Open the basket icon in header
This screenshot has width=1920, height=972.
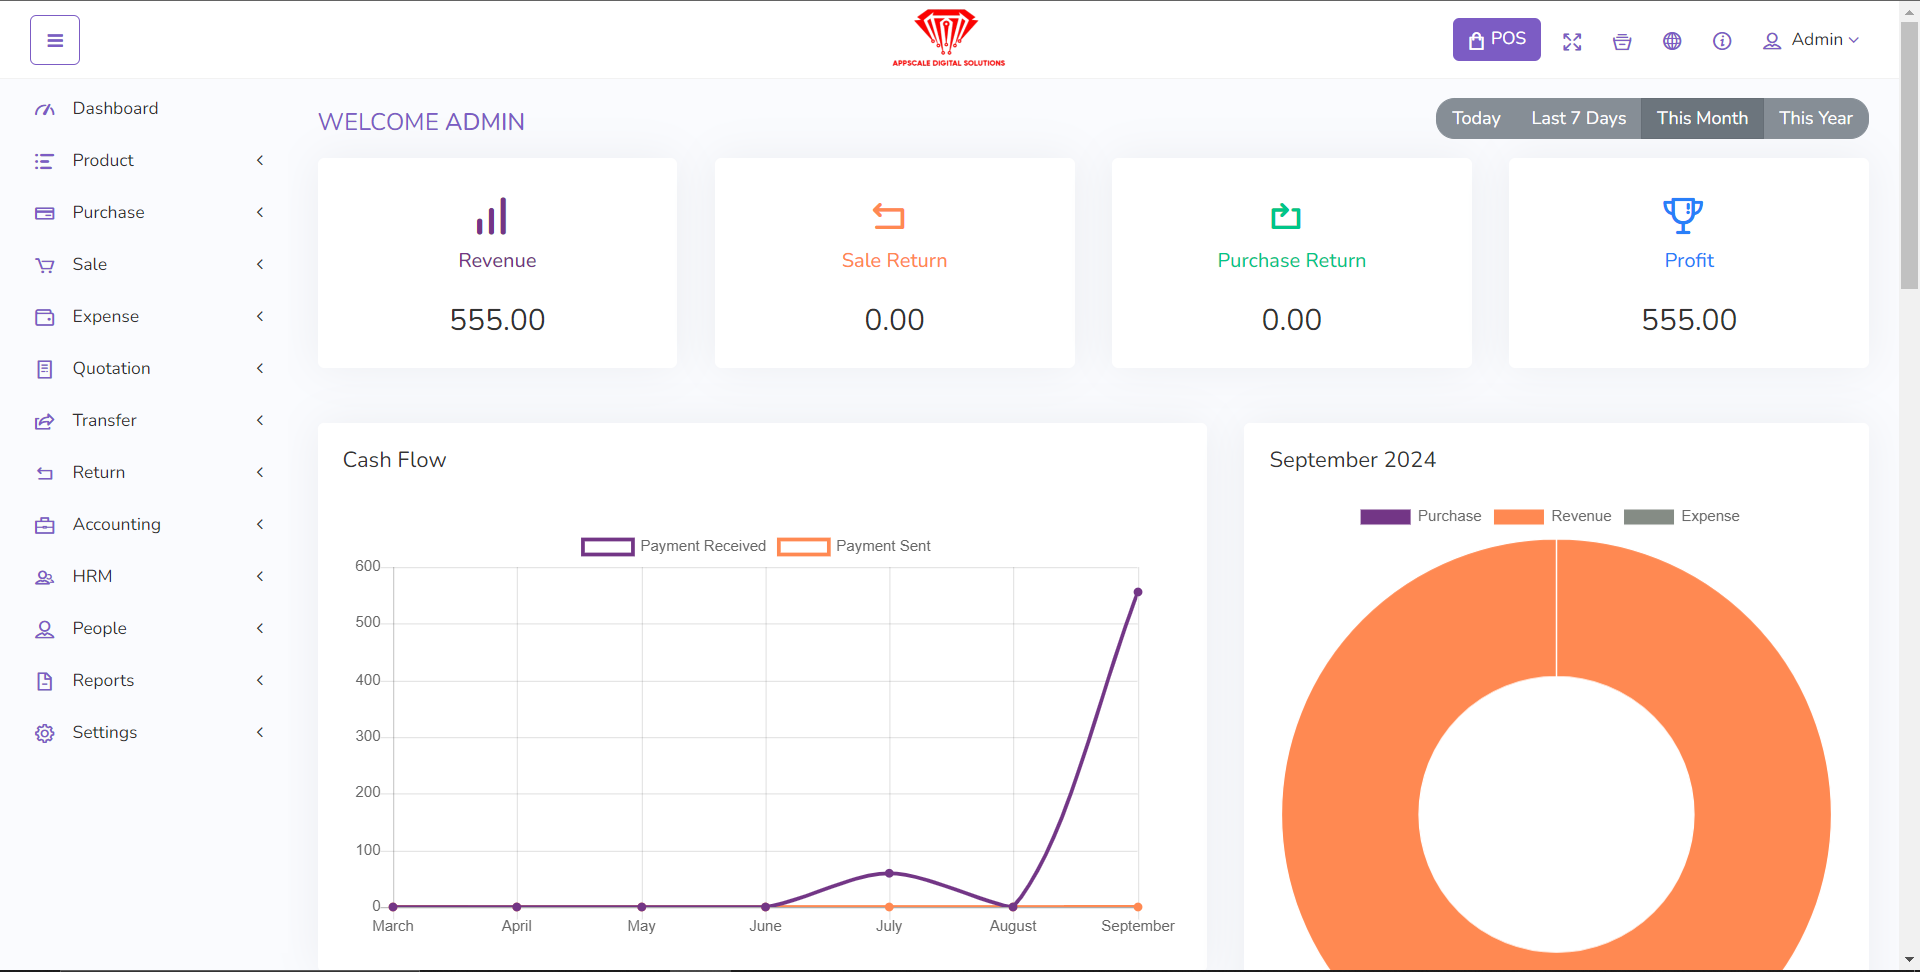click(1622, 41)
